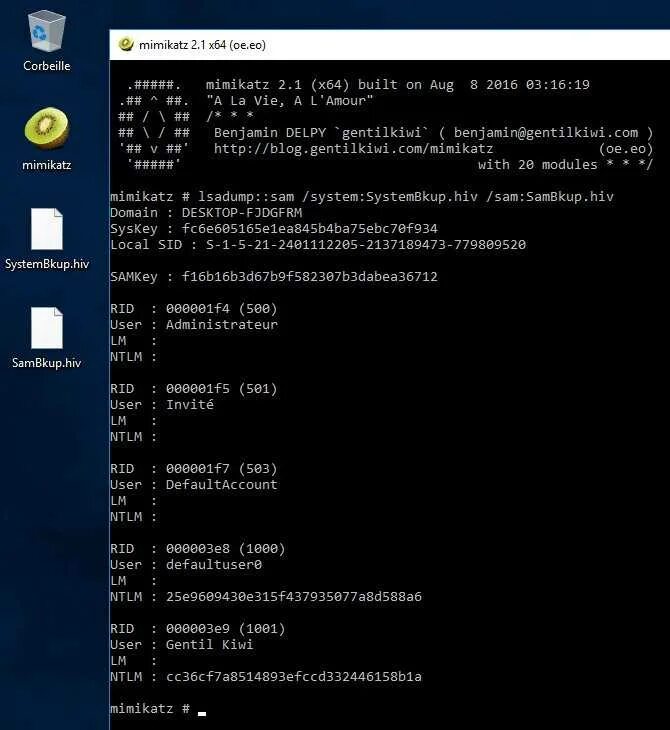Click the user name Gentil Kiwi
The height and width of the screenshot is (730, 670).
coord(210,645)
